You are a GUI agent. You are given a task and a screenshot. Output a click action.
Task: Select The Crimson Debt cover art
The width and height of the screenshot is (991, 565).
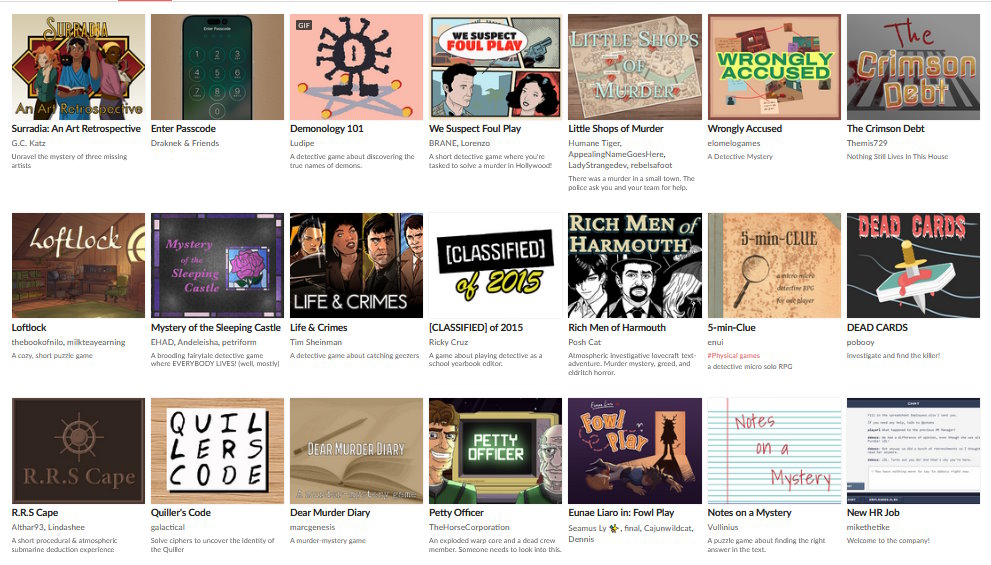pos(913,67)
